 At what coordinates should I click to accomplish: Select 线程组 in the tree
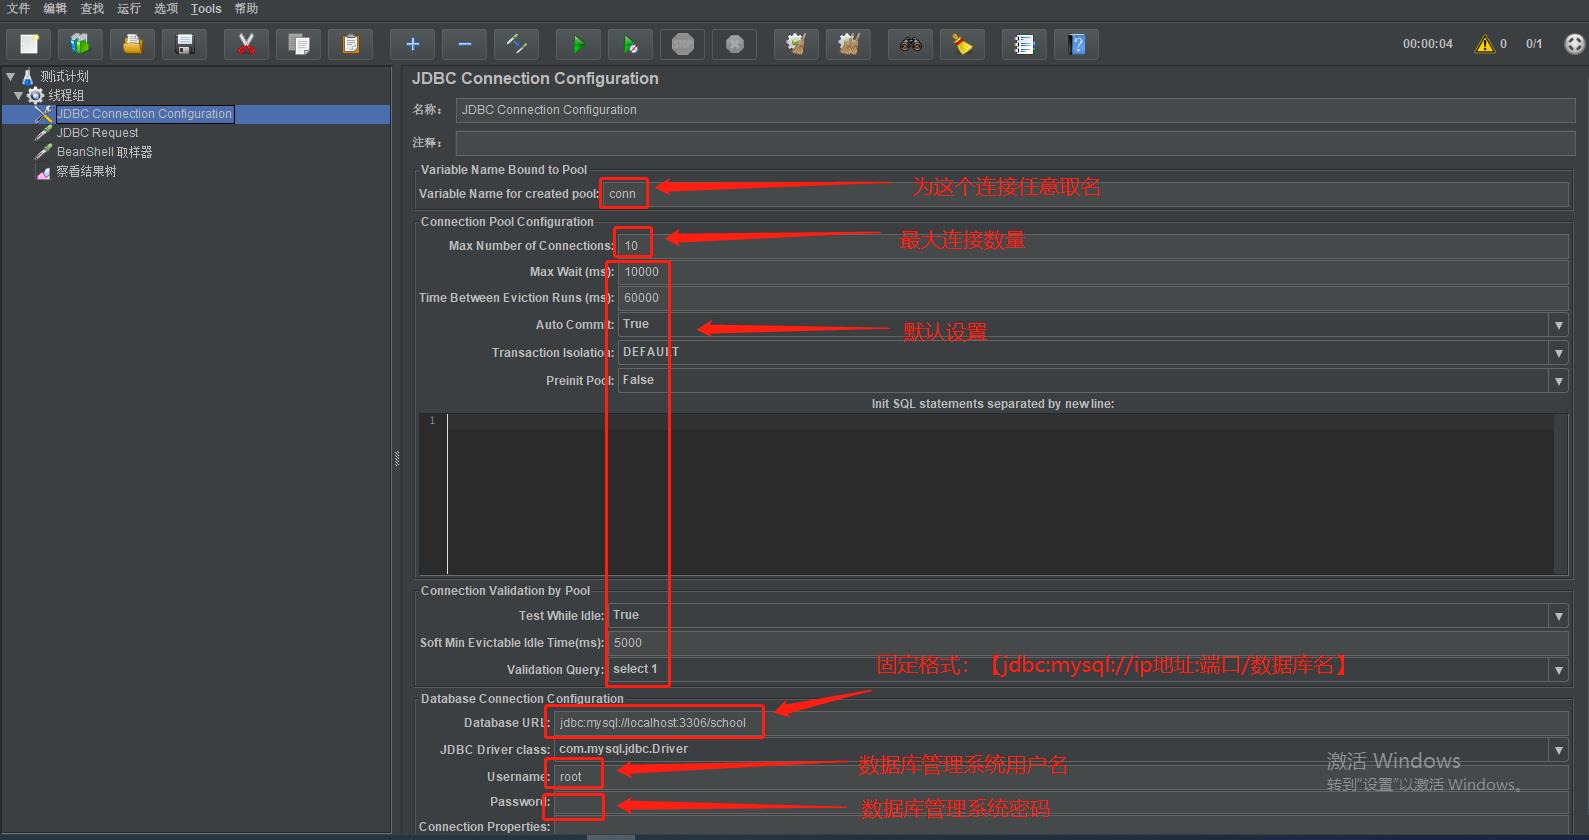pyautogui.click(x=66, y=95)
